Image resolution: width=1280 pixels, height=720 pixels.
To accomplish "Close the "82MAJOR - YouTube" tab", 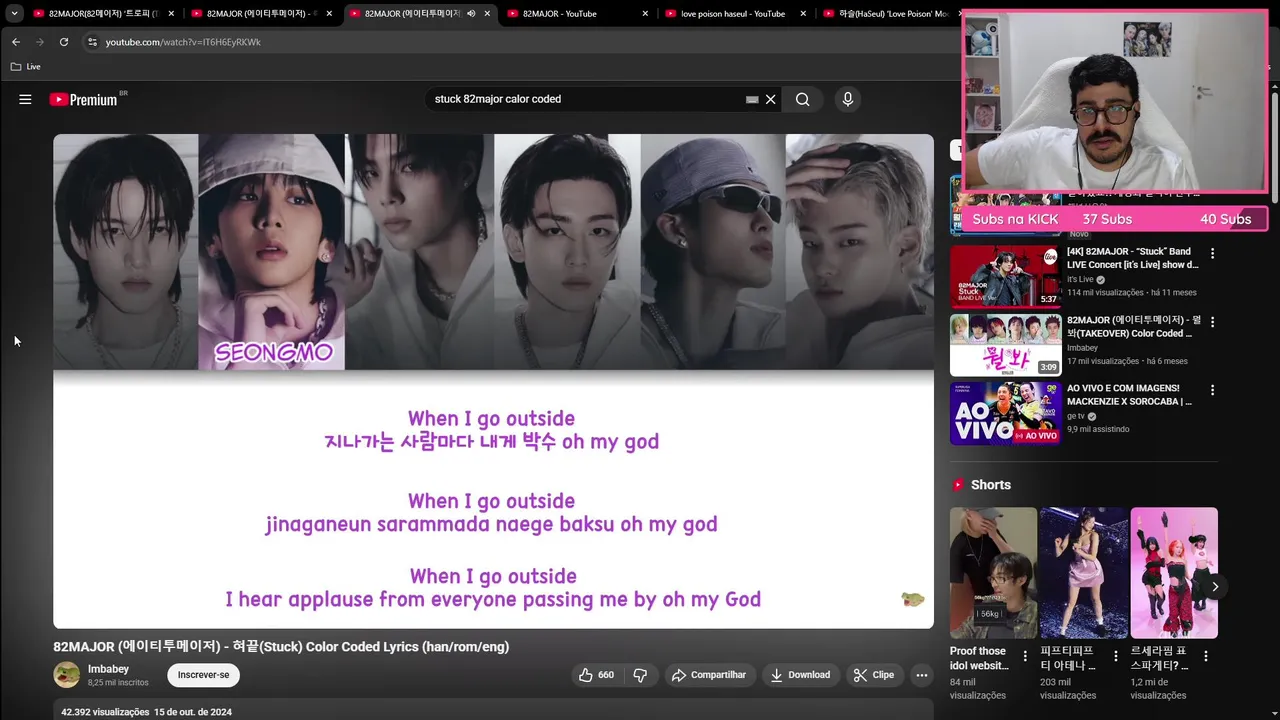I will [x=645, y=14].
